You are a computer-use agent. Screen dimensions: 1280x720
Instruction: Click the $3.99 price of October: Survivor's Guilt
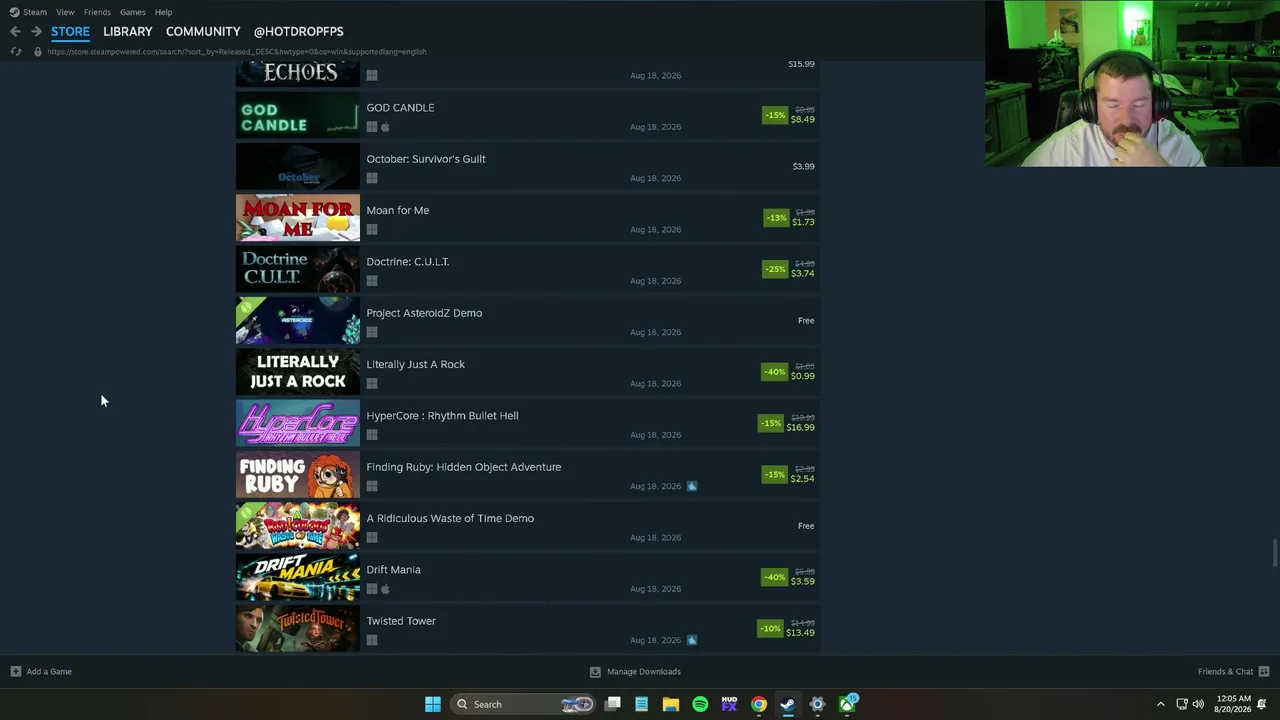(803, 166)
